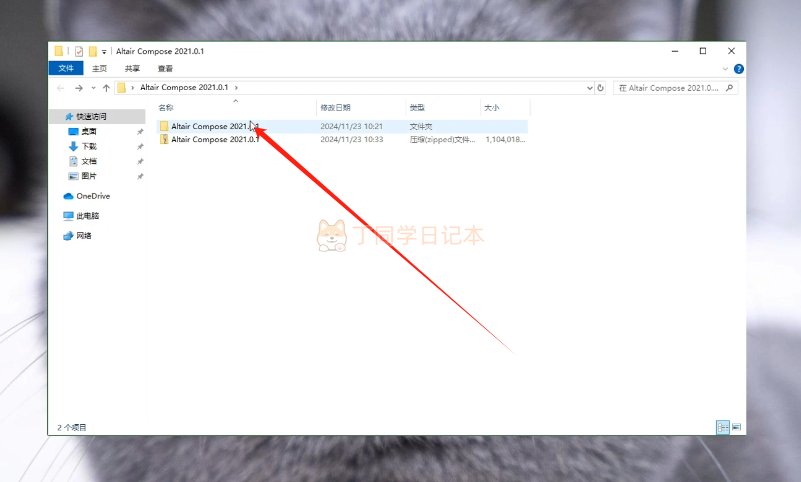Viewport: 801px width, 482px height.
Task: Open the address bar history dropdown
Action: coord(590,88)
